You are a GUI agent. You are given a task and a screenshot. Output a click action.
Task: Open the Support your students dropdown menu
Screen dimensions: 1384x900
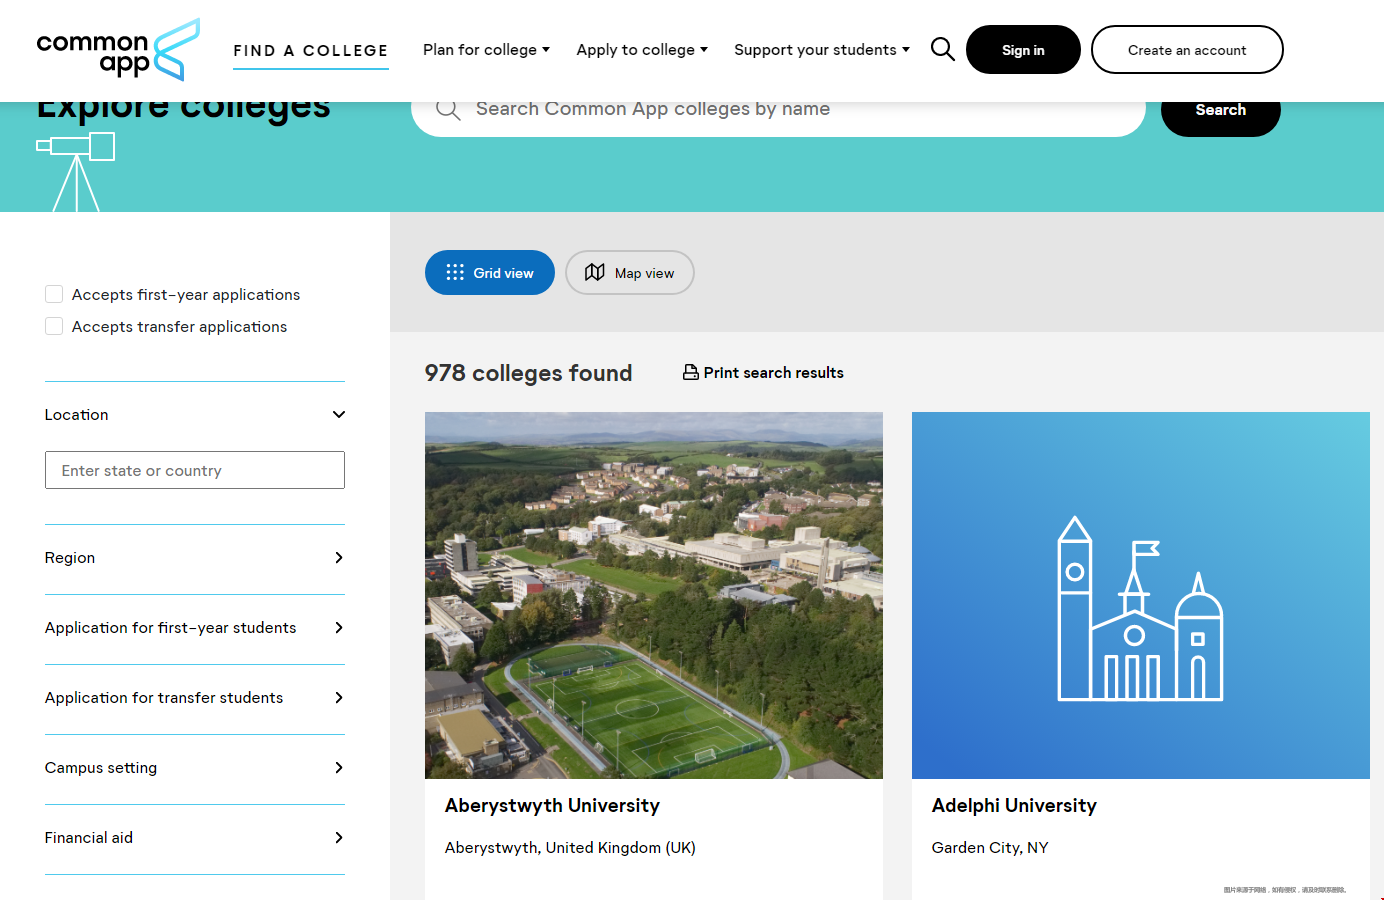[822, 50]
